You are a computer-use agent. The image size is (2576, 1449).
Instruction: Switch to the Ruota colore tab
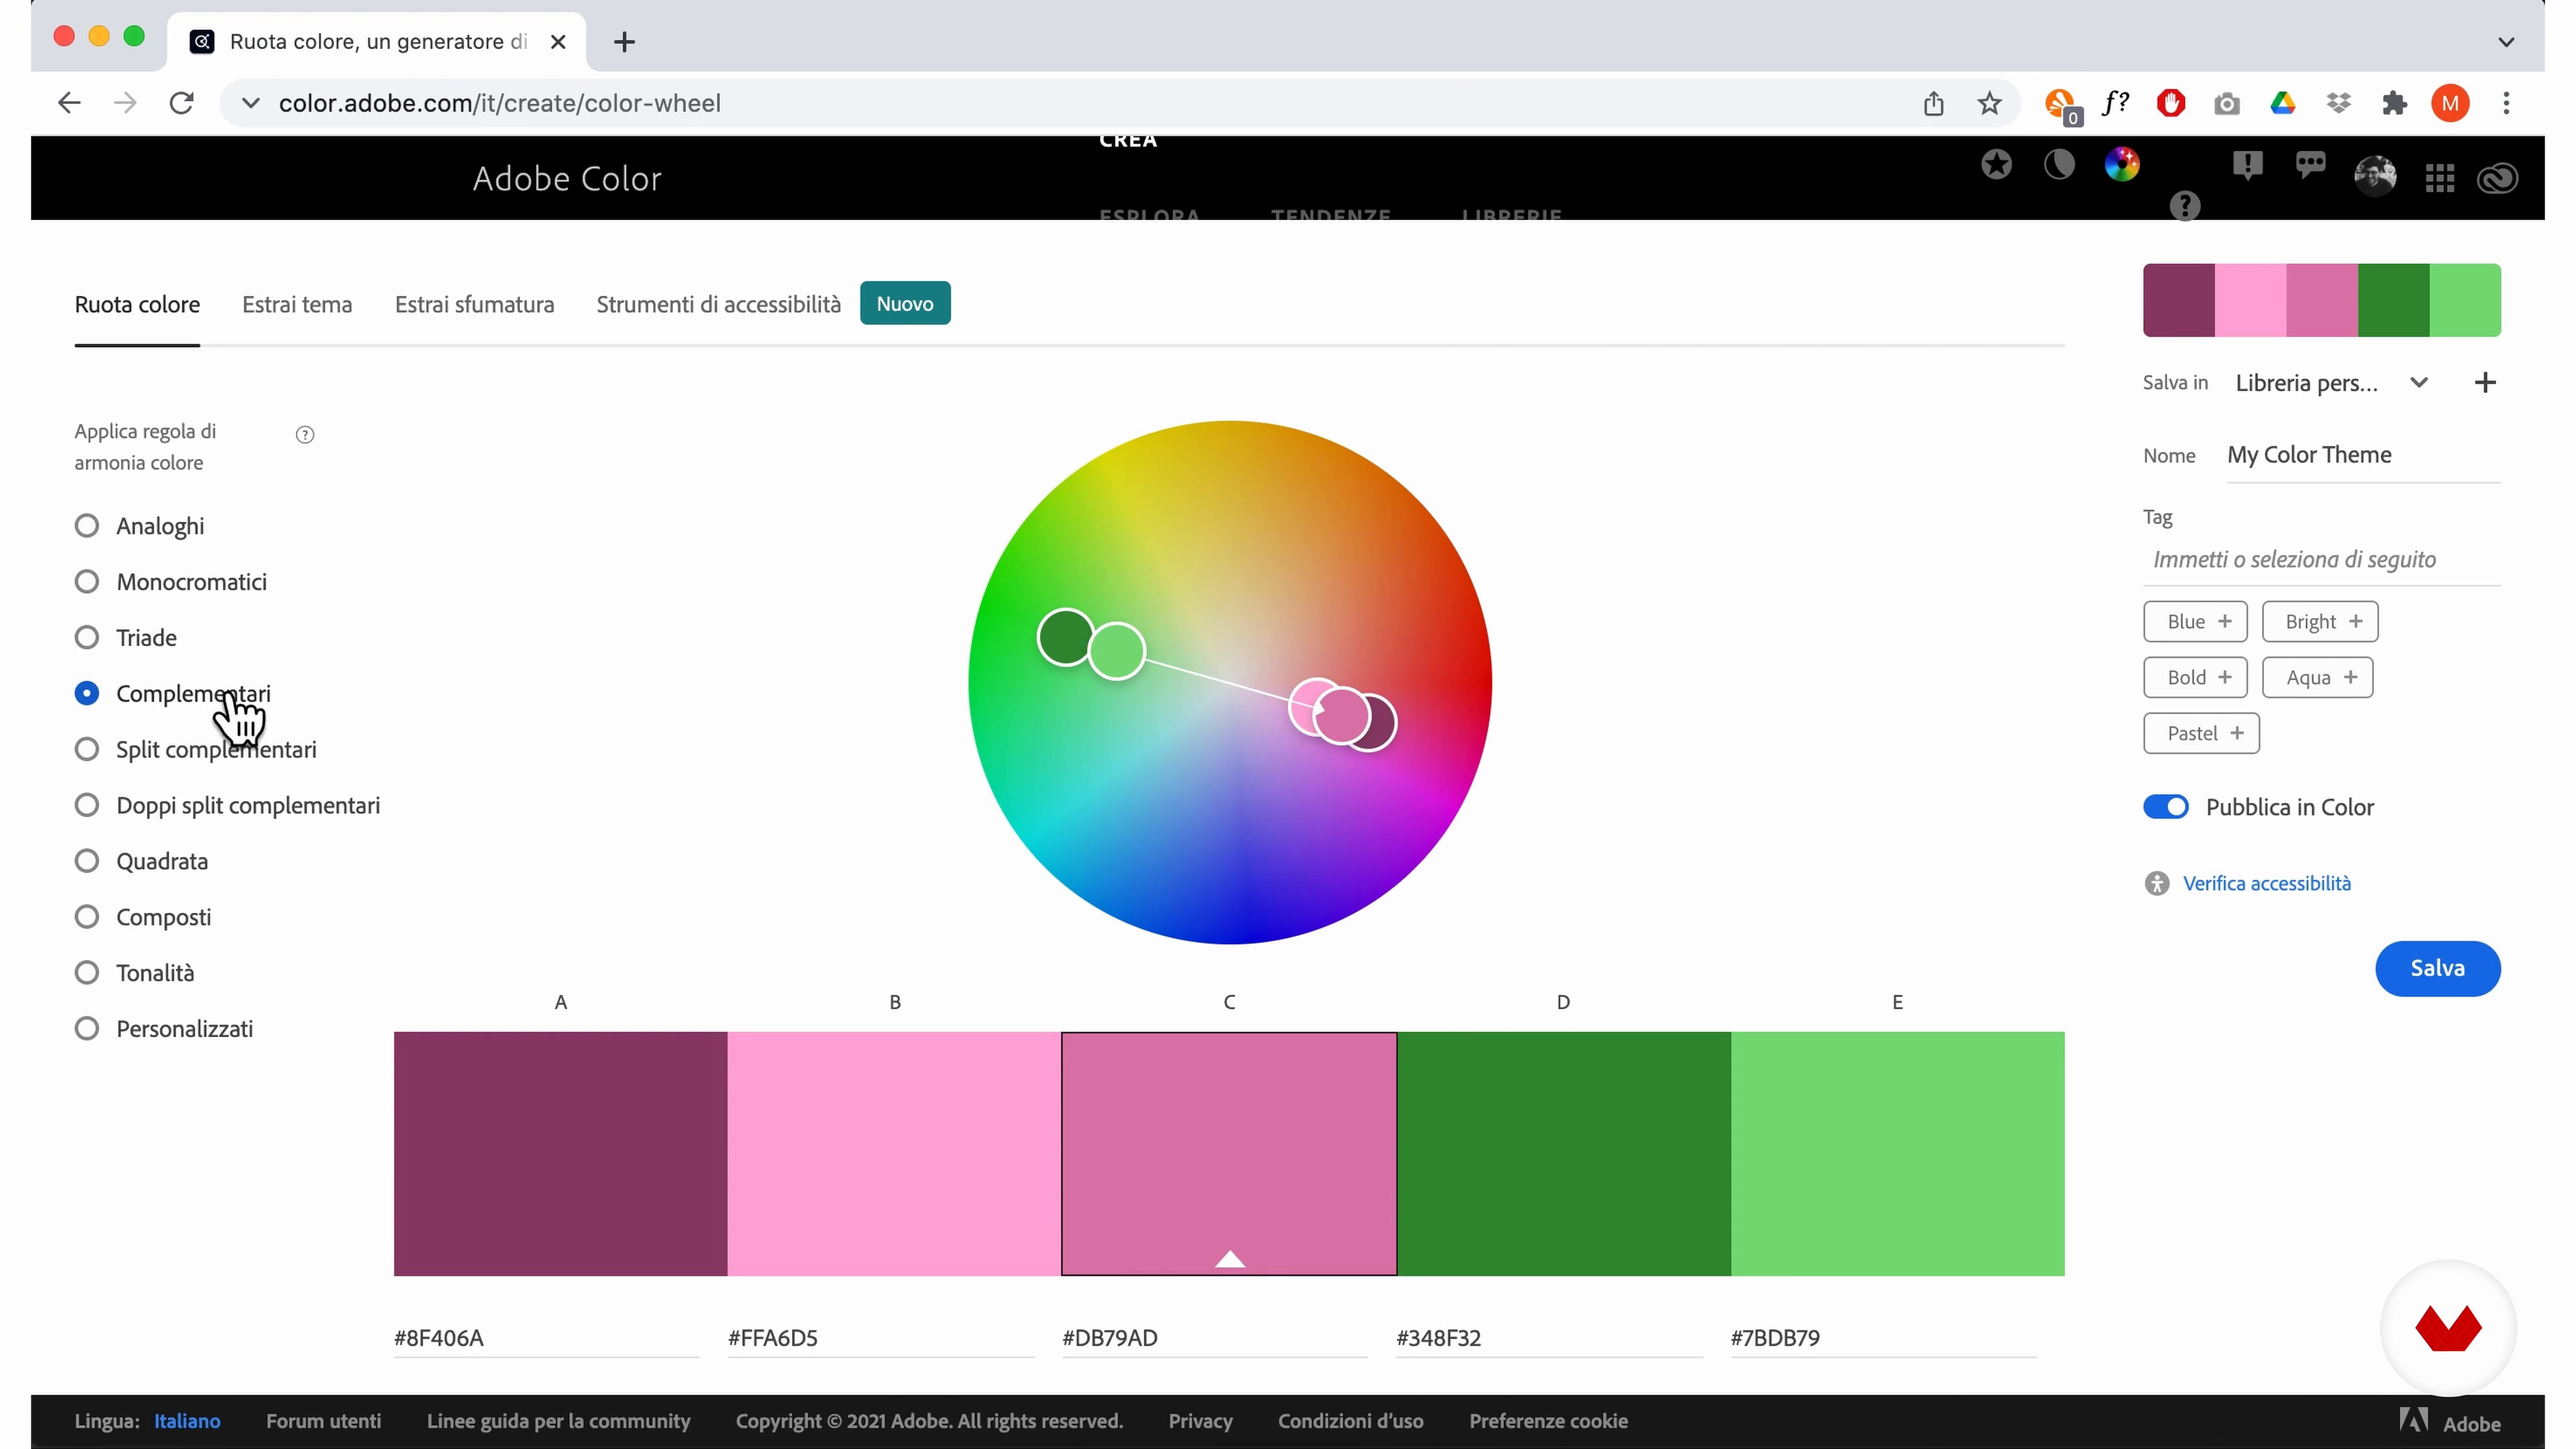click(137, 304)
